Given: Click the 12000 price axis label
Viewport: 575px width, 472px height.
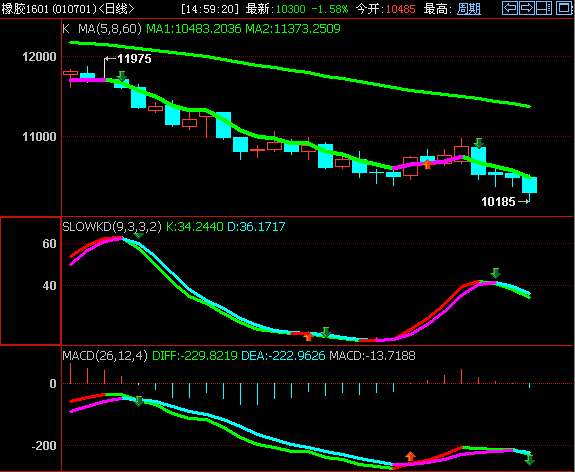Looking at the screenshot, I should [39, 57].
